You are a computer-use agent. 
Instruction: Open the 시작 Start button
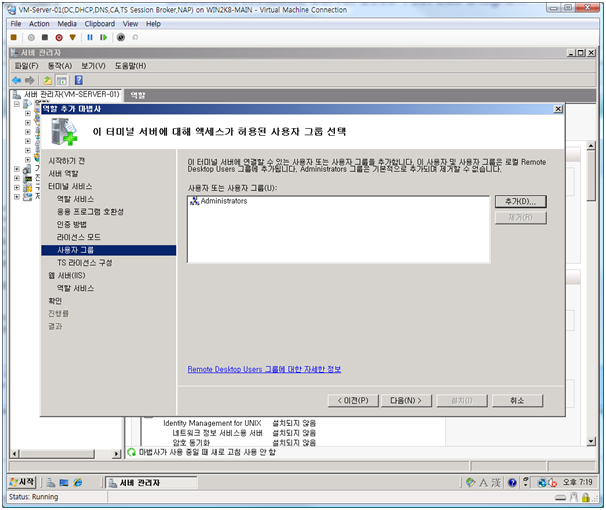[22, 482]
